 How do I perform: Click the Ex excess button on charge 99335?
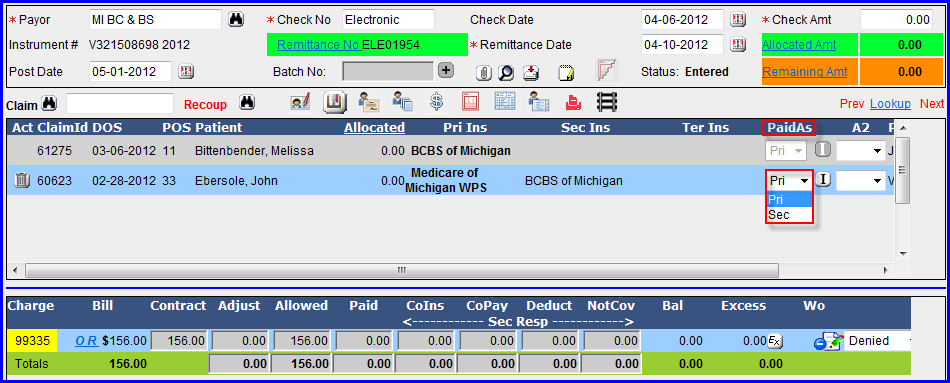pyautogui.click(x=775, y=341)
